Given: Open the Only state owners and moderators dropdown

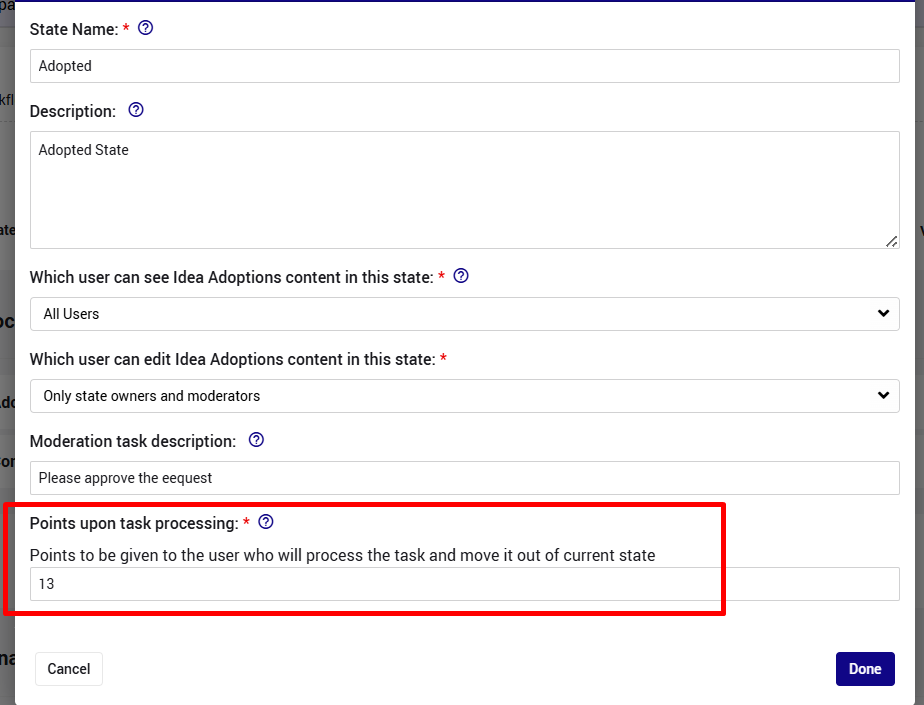Looking at the screenshot, I should click(464, 396).
